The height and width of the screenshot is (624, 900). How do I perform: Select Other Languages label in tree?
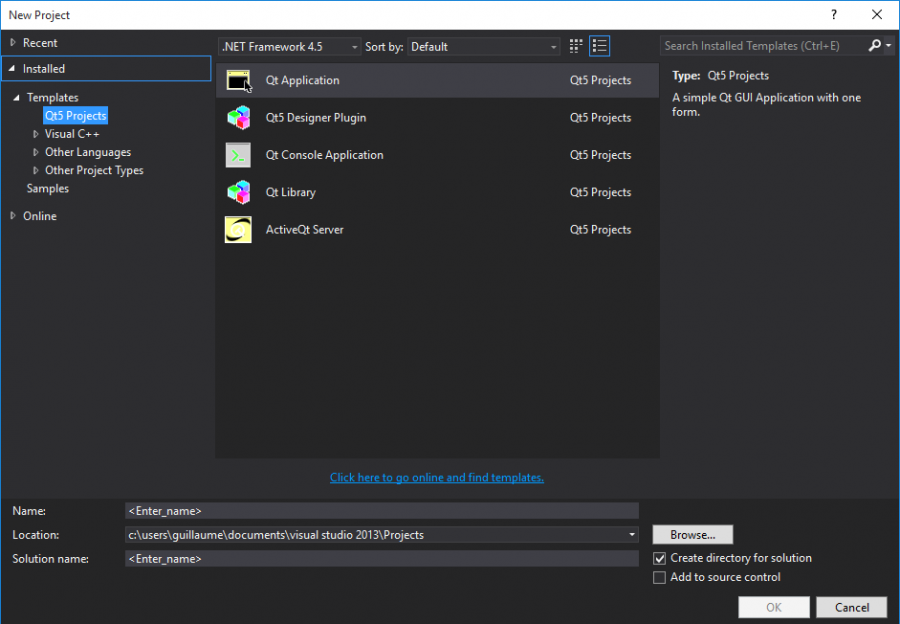[x=88, y=152]
